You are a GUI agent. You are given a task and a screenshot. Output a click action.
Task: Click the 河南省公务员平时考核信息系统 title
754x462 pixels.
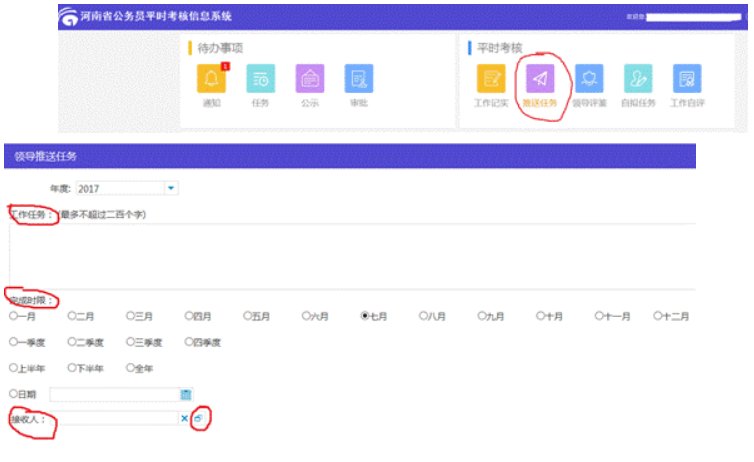(x=156, y=16)
